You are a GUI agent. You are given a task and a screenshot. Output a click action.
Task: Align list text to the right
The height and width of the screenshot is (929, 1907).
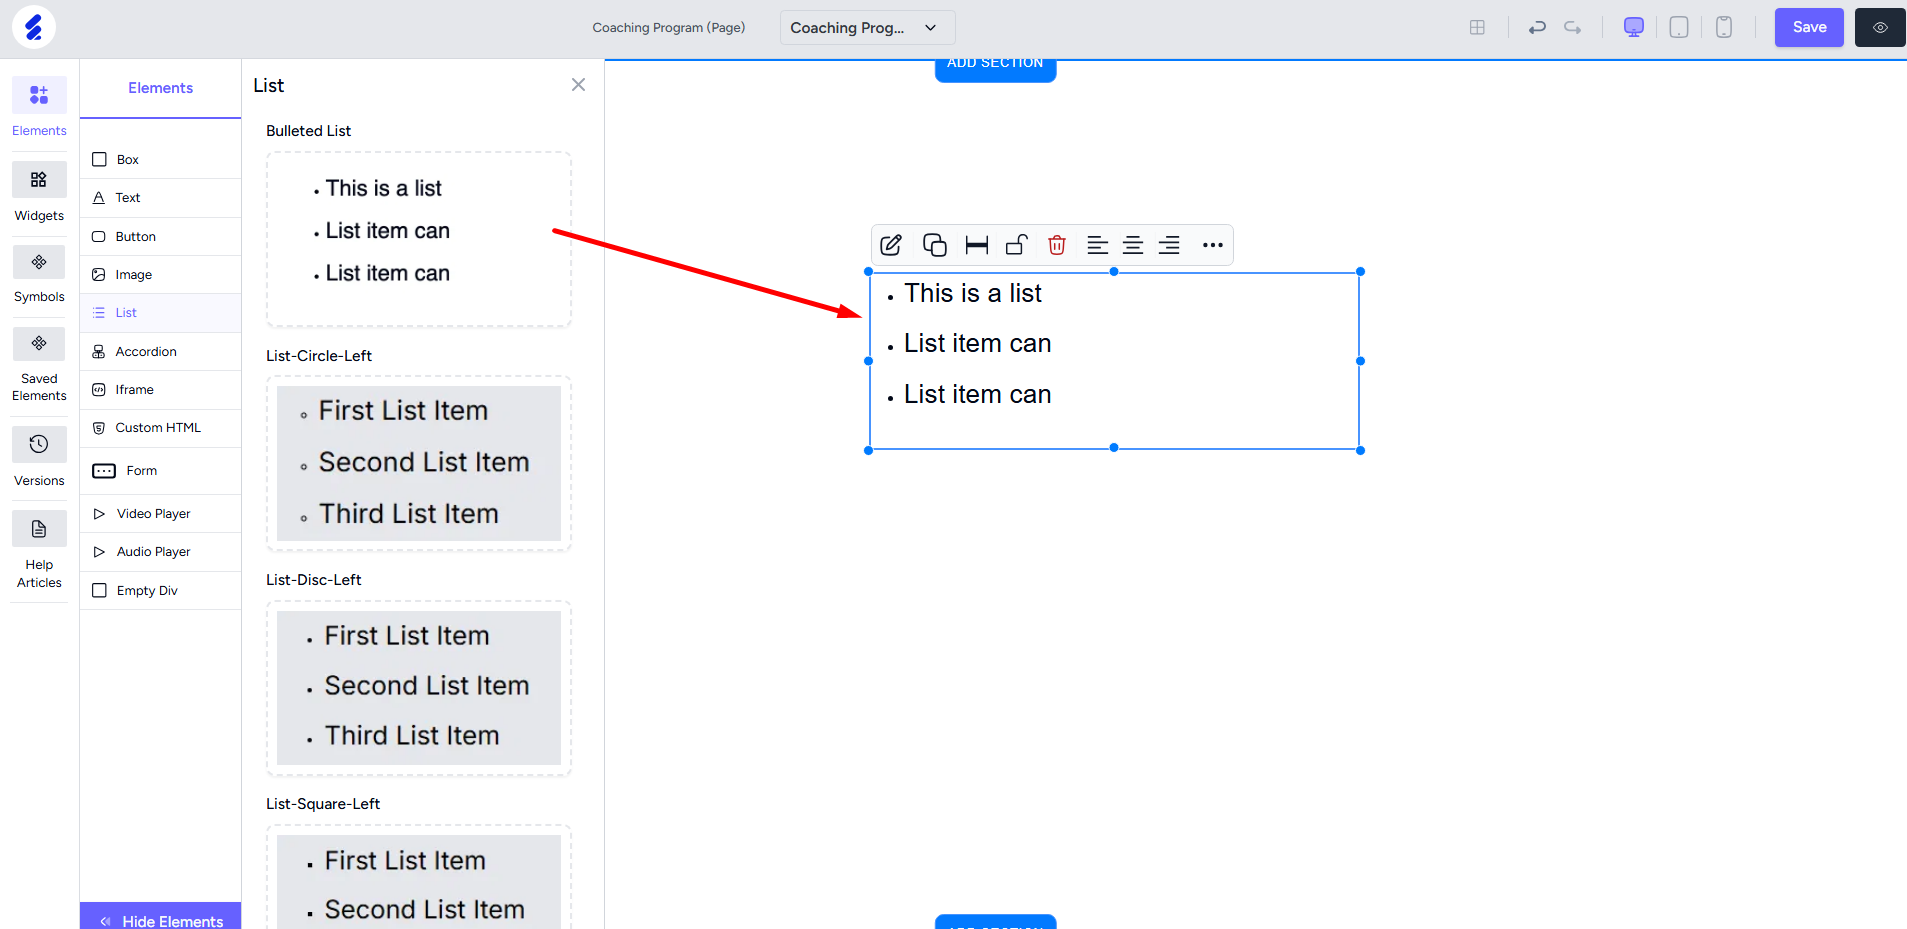(x=1169, y=245)
